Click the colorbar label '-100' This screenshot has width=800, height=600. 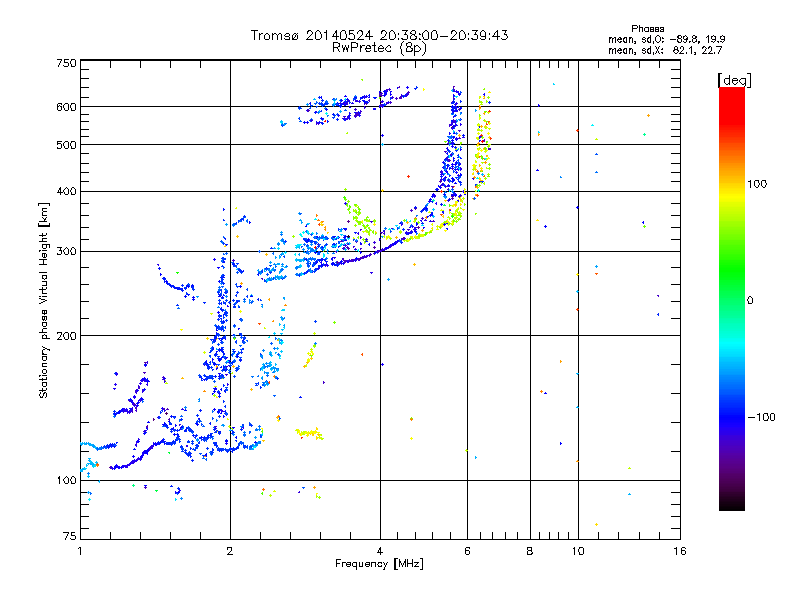pos(761,417)
